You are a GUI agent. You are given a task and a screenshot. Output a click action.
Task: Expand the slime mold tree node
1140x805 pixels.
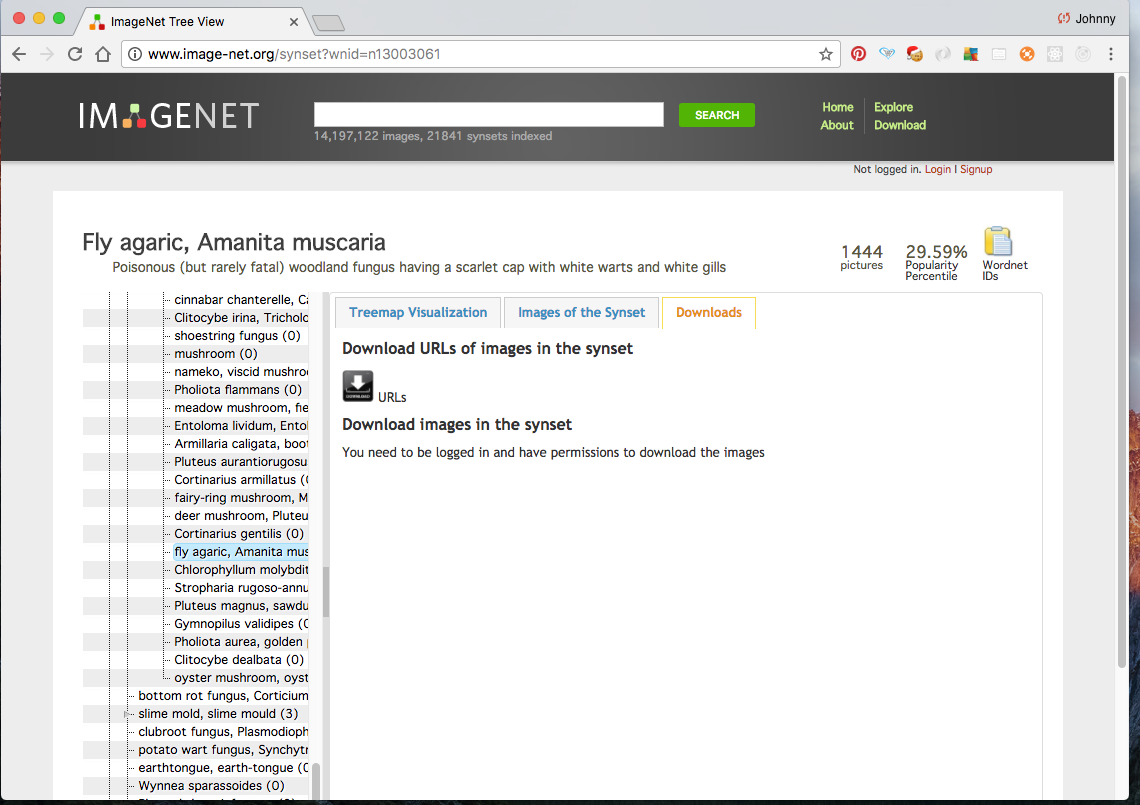tap(127, 714)
